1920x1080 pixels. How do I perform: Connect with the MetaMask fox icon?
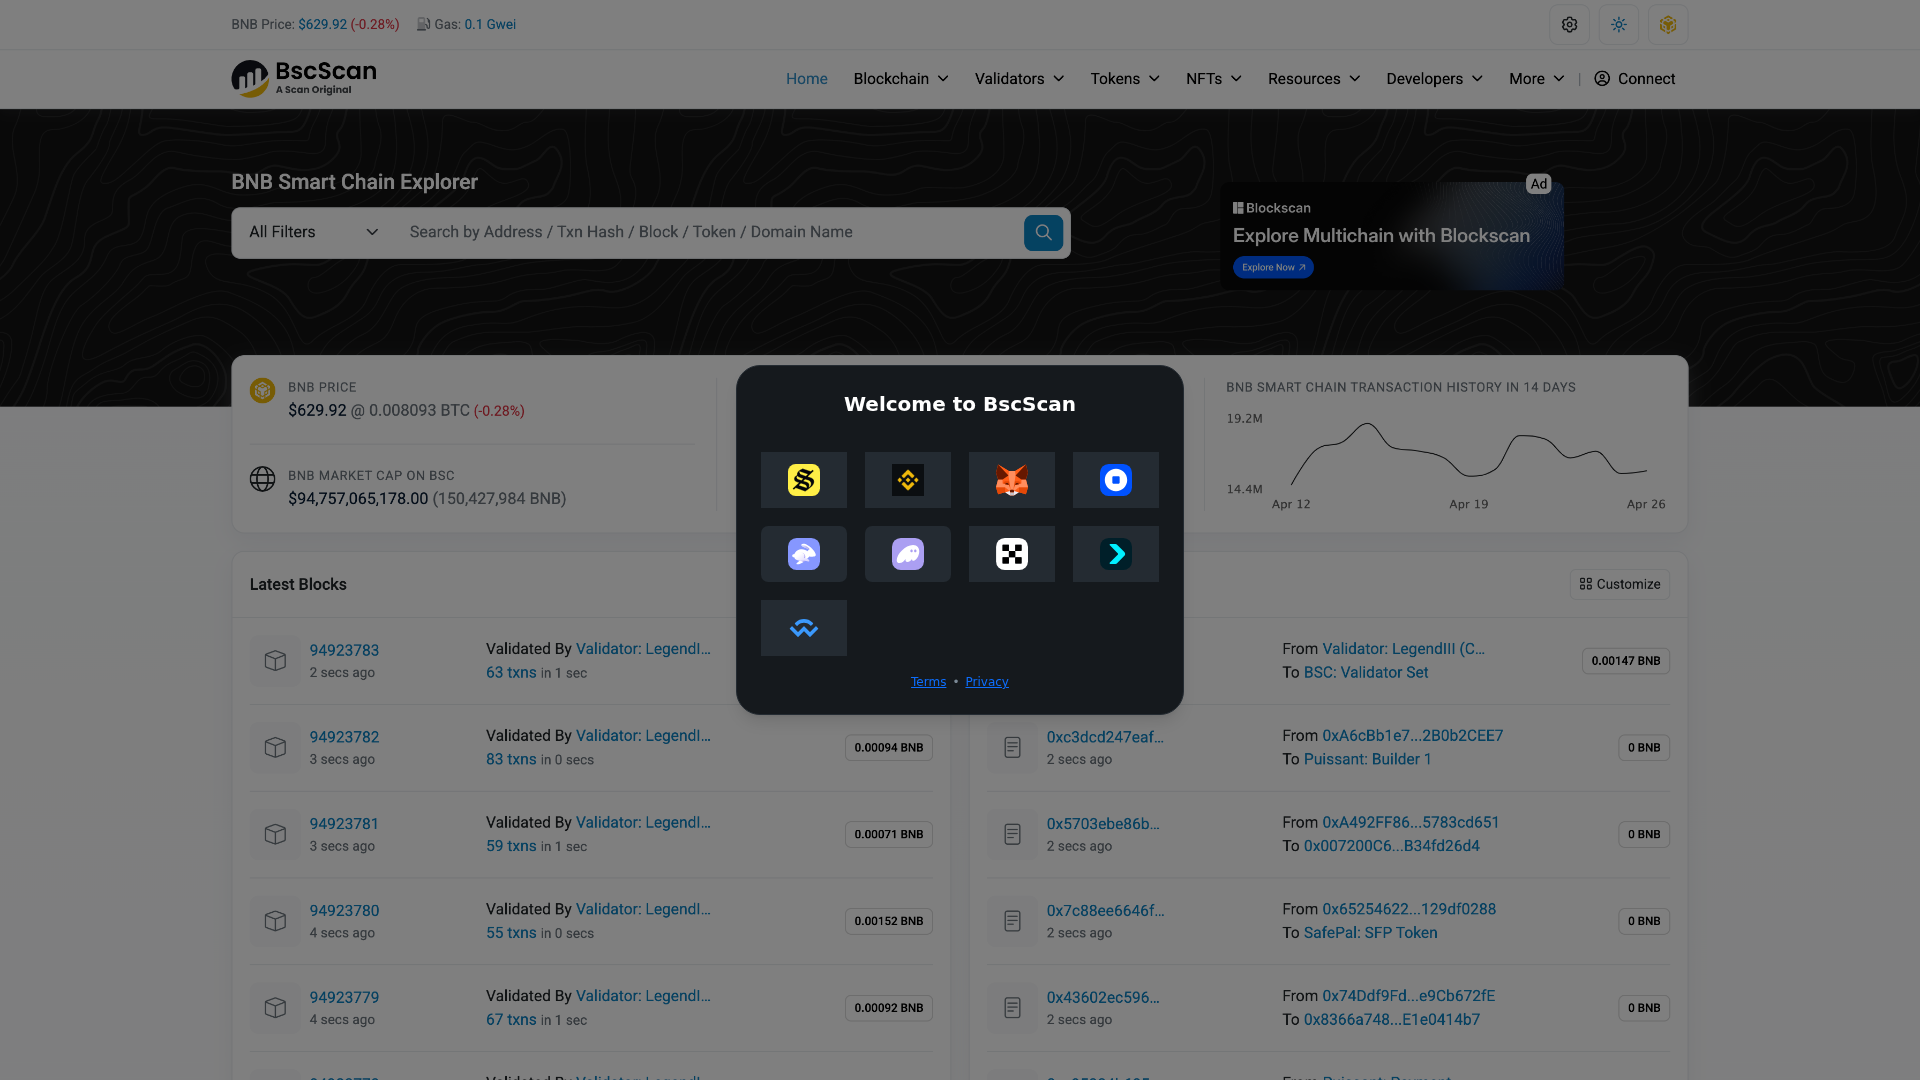point(1011,480)
